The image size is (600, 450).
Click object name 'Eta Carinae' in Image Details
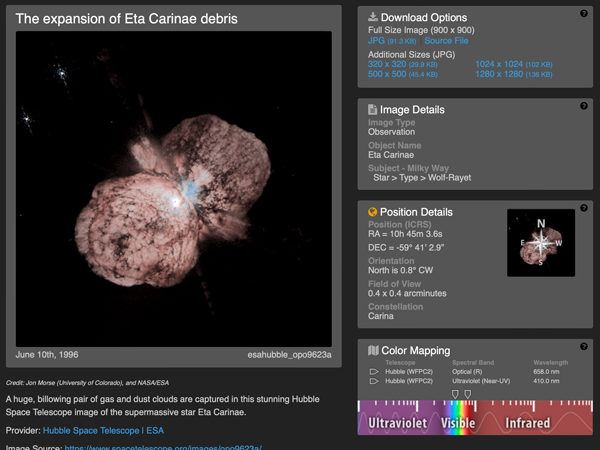391,155
